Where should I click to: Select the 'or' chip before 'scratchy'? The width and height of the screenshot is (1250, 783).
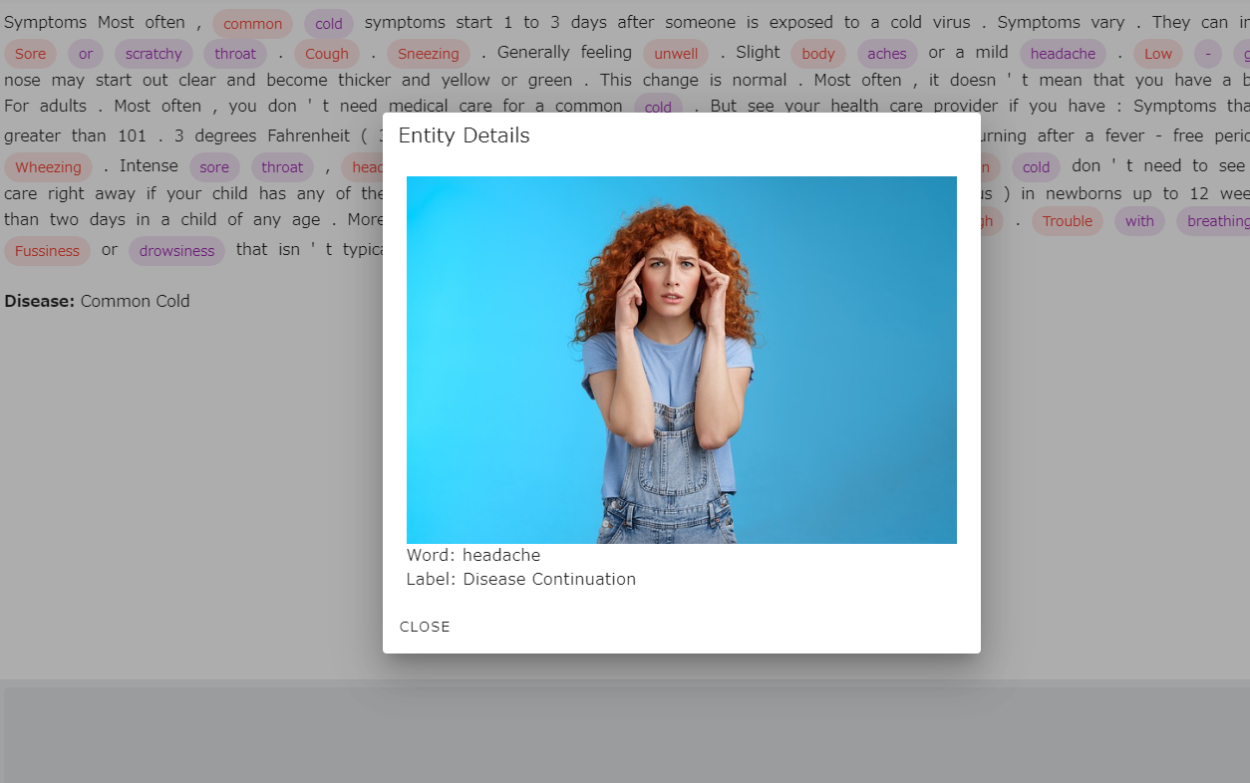click(85, 54)
